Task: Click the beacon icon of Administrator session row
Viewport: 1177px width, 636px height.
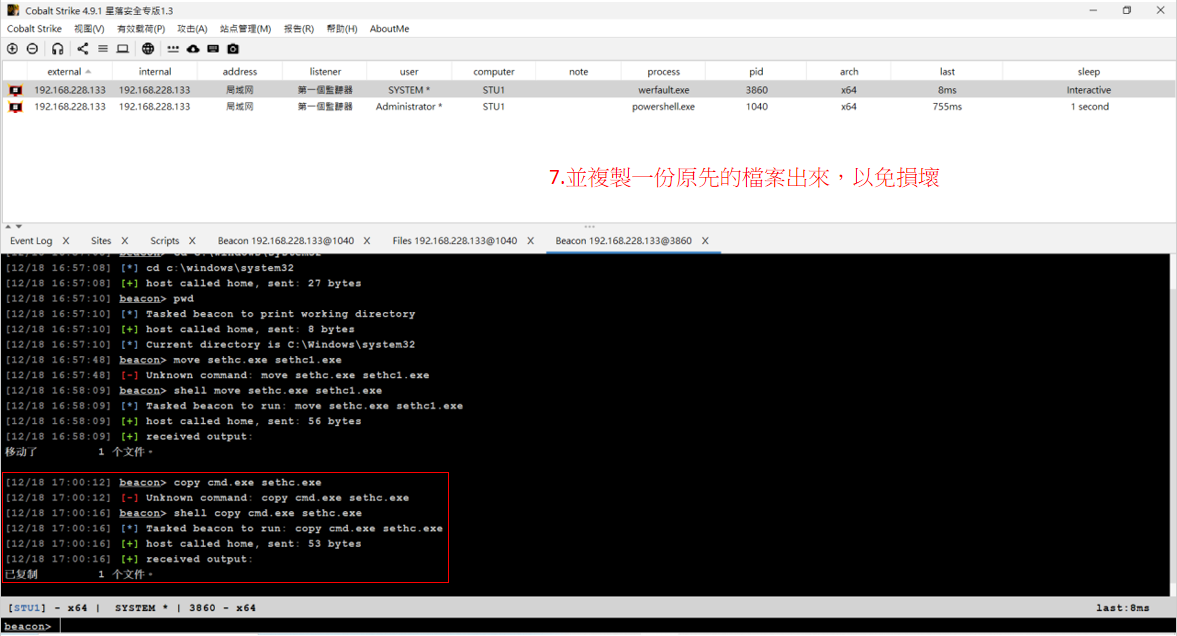Action: pos(15,107)
